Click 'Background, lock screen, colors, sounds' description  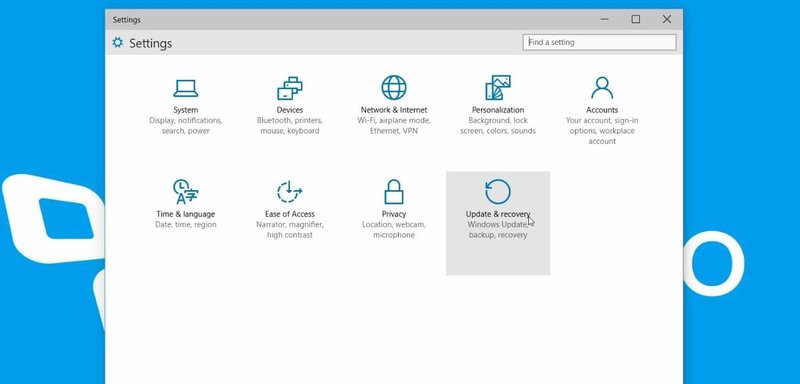click(498, 126)
